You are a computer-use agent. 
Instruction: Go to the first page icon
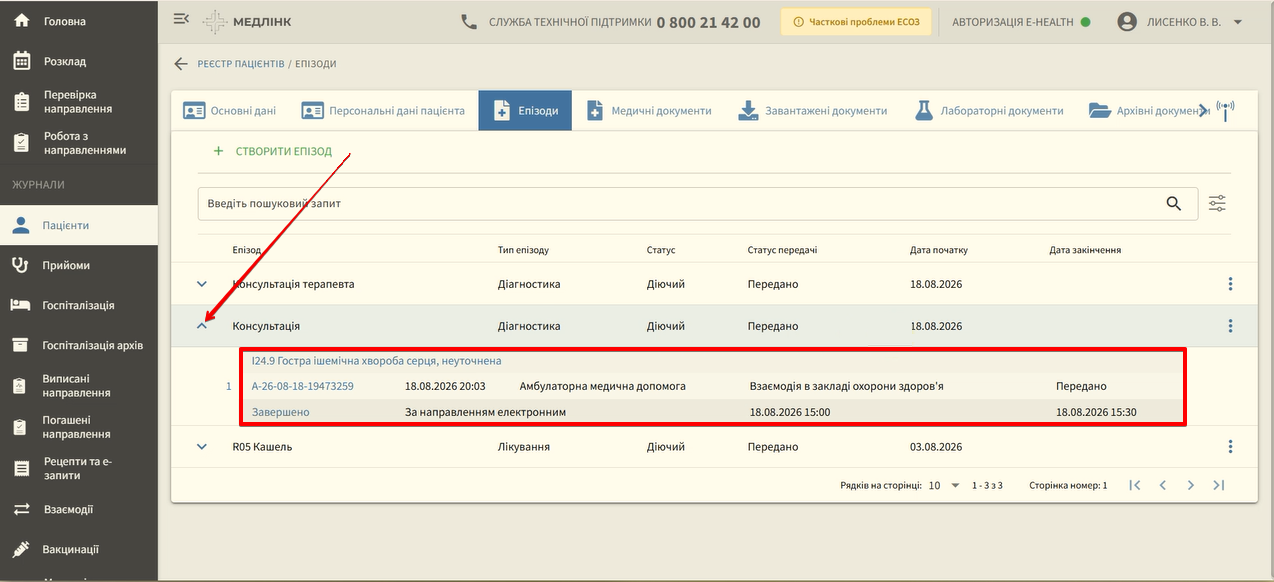pos(1134,485)
